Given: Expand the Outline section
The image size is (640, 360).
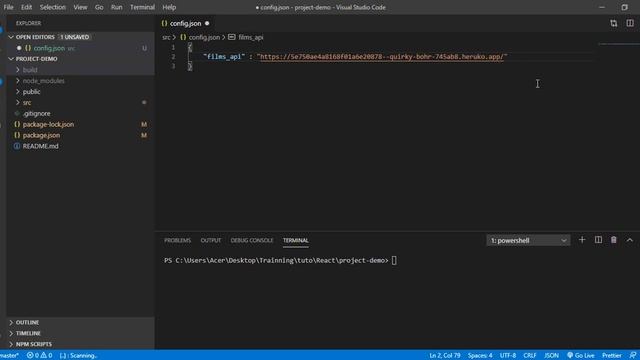Looking at the screenshot, I should pyautogui.click(x=80, y=322).
